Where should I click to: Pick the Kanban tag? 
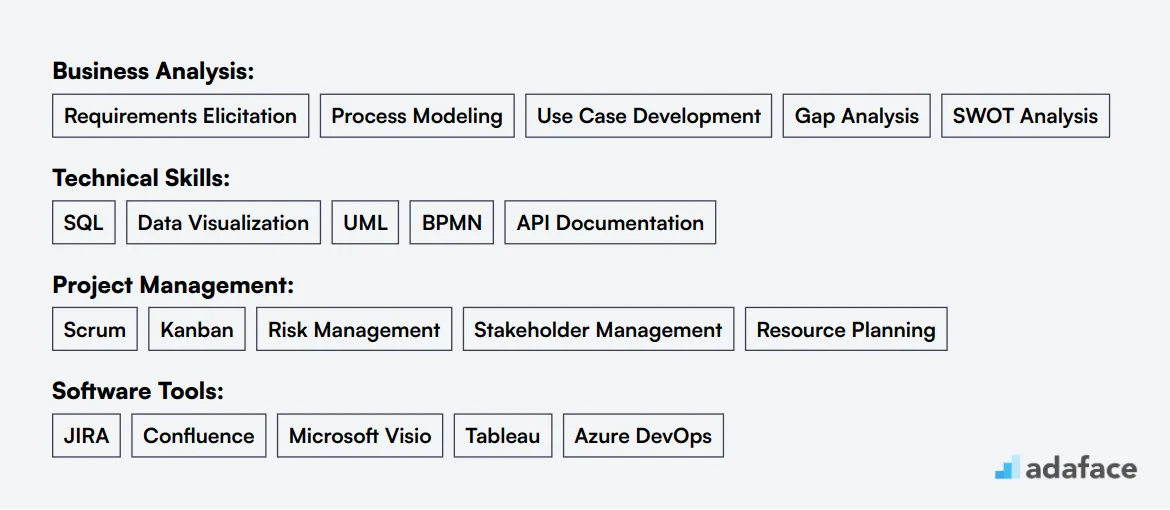click(x=197, y=329)
